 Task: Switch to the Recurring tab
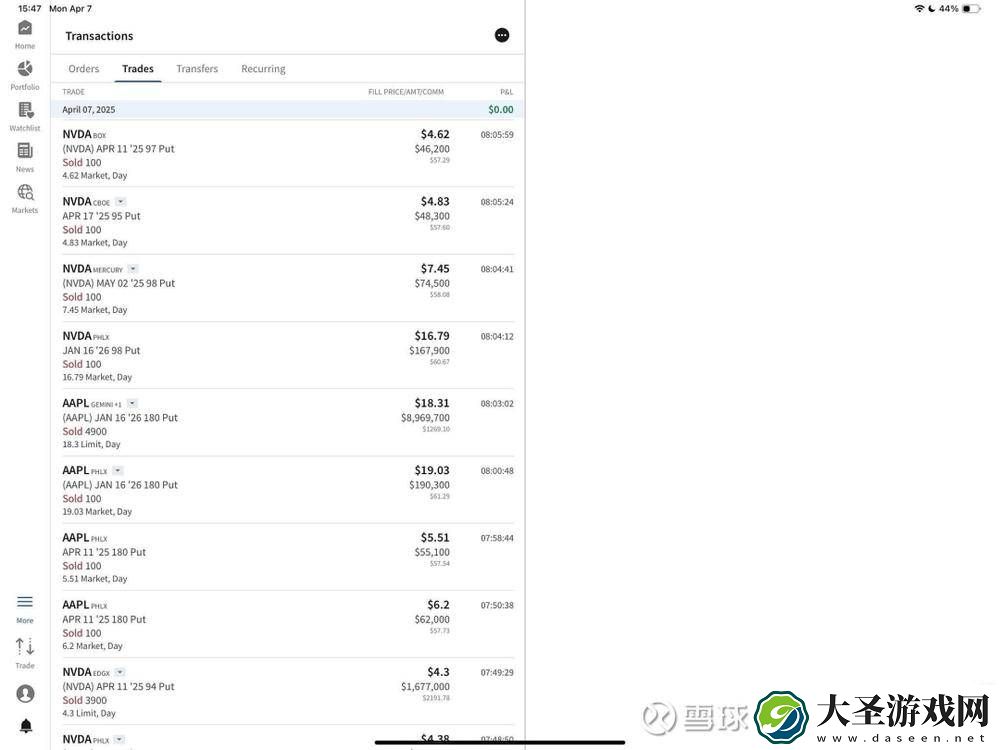263,68
